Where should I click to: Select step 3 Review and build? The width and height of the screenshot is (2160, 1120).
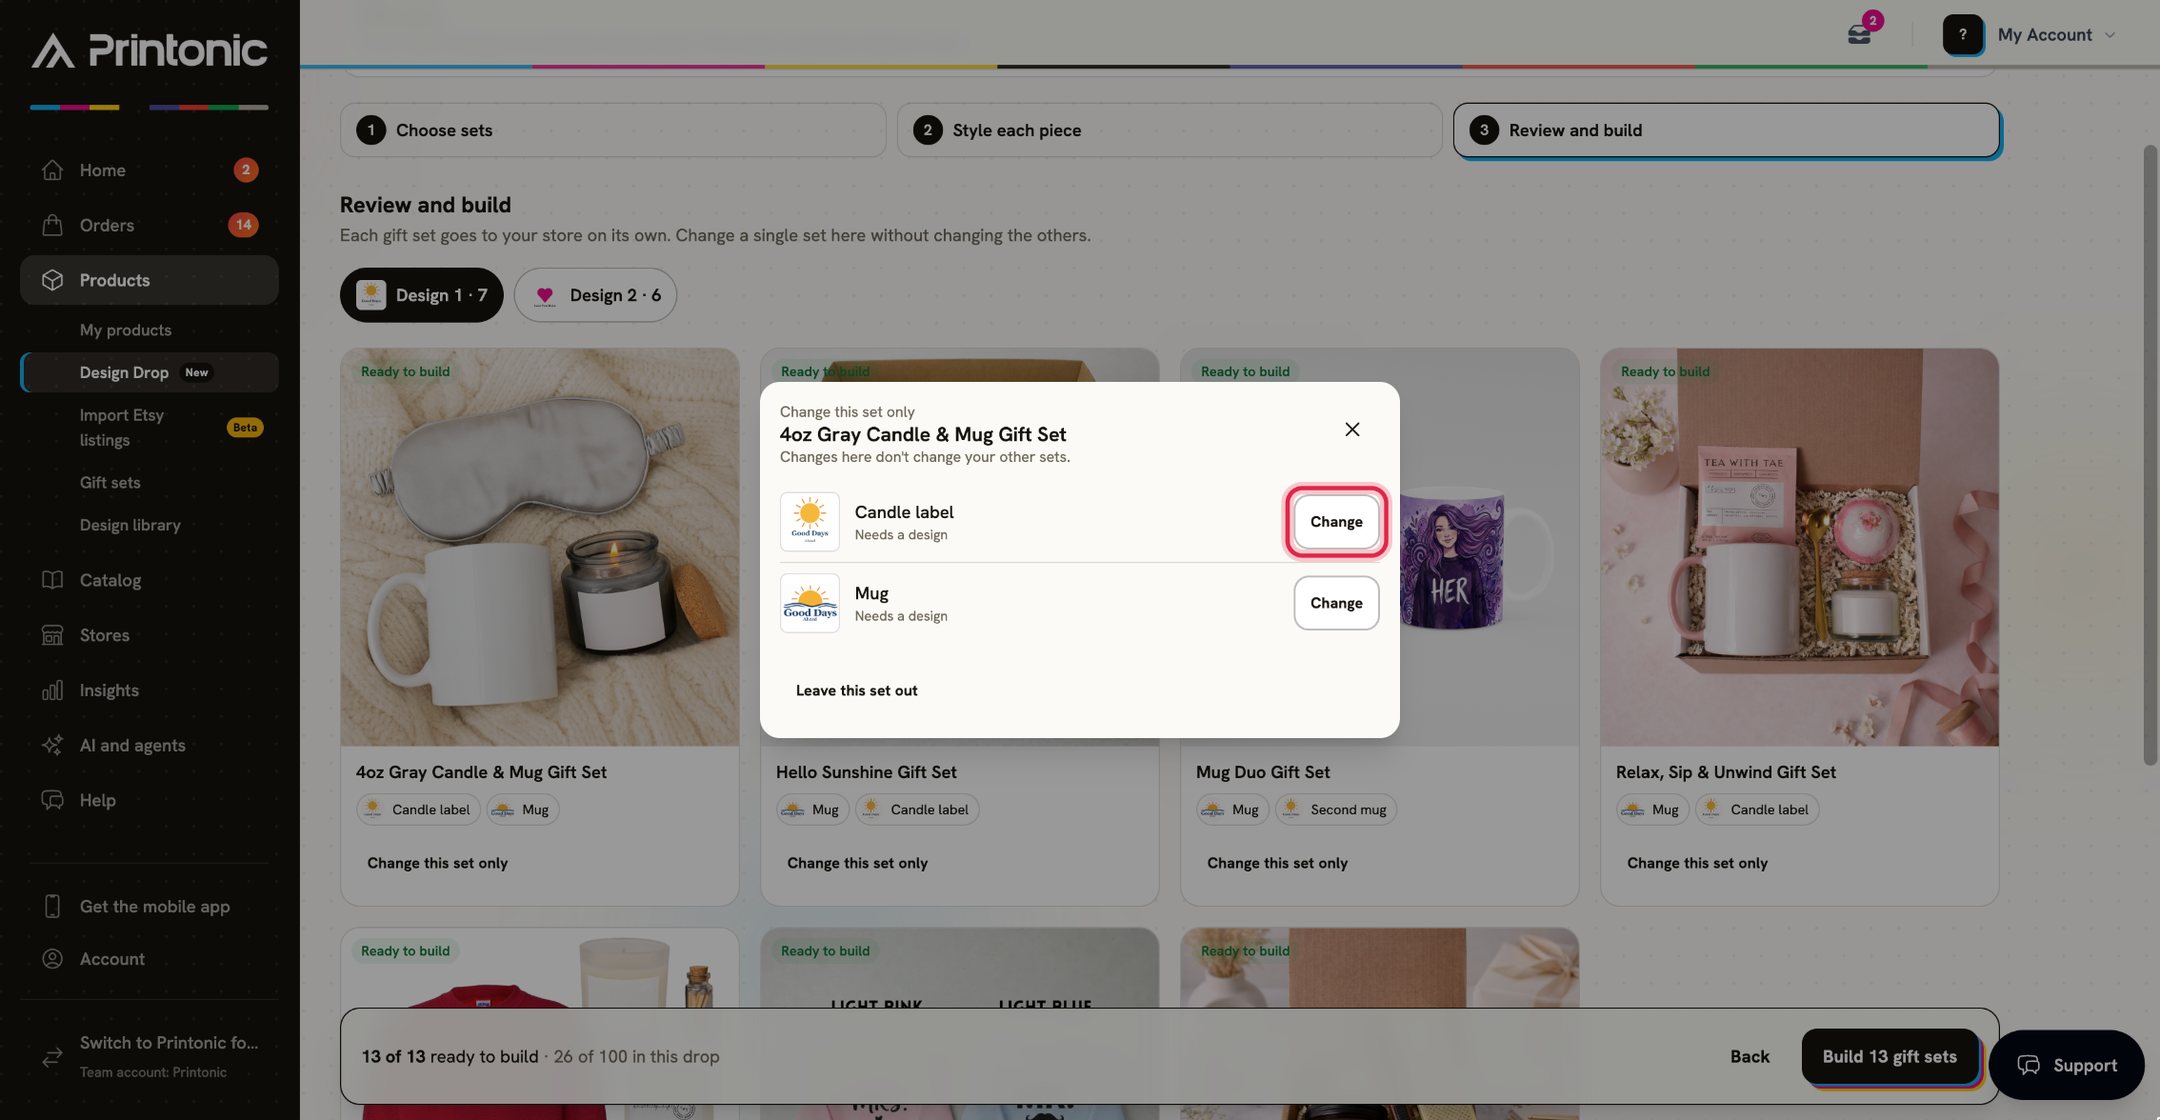pos(1726,130)
